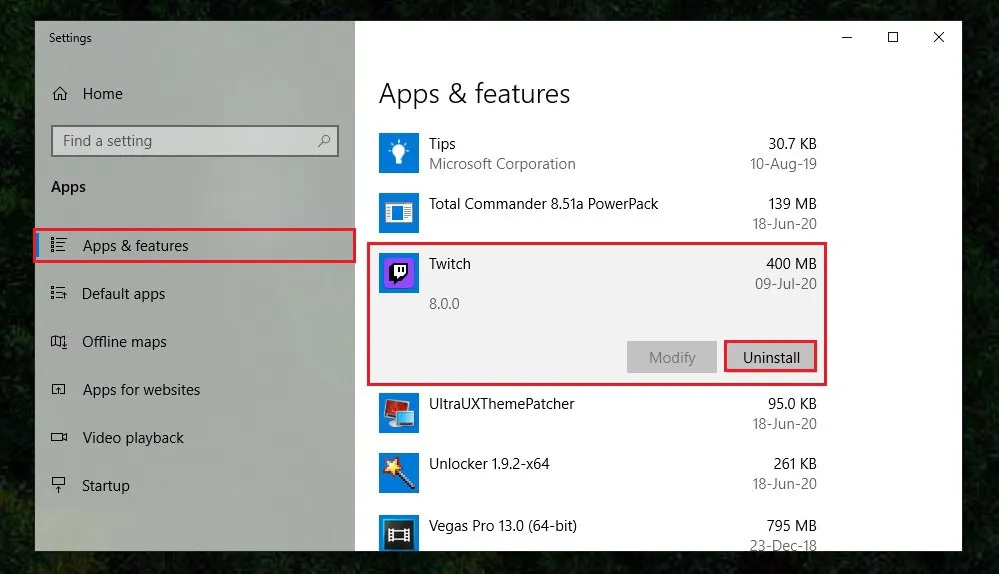
Task: Click UltraUXThemePatcher size 95.0 KB
Action: pos(792,404)
